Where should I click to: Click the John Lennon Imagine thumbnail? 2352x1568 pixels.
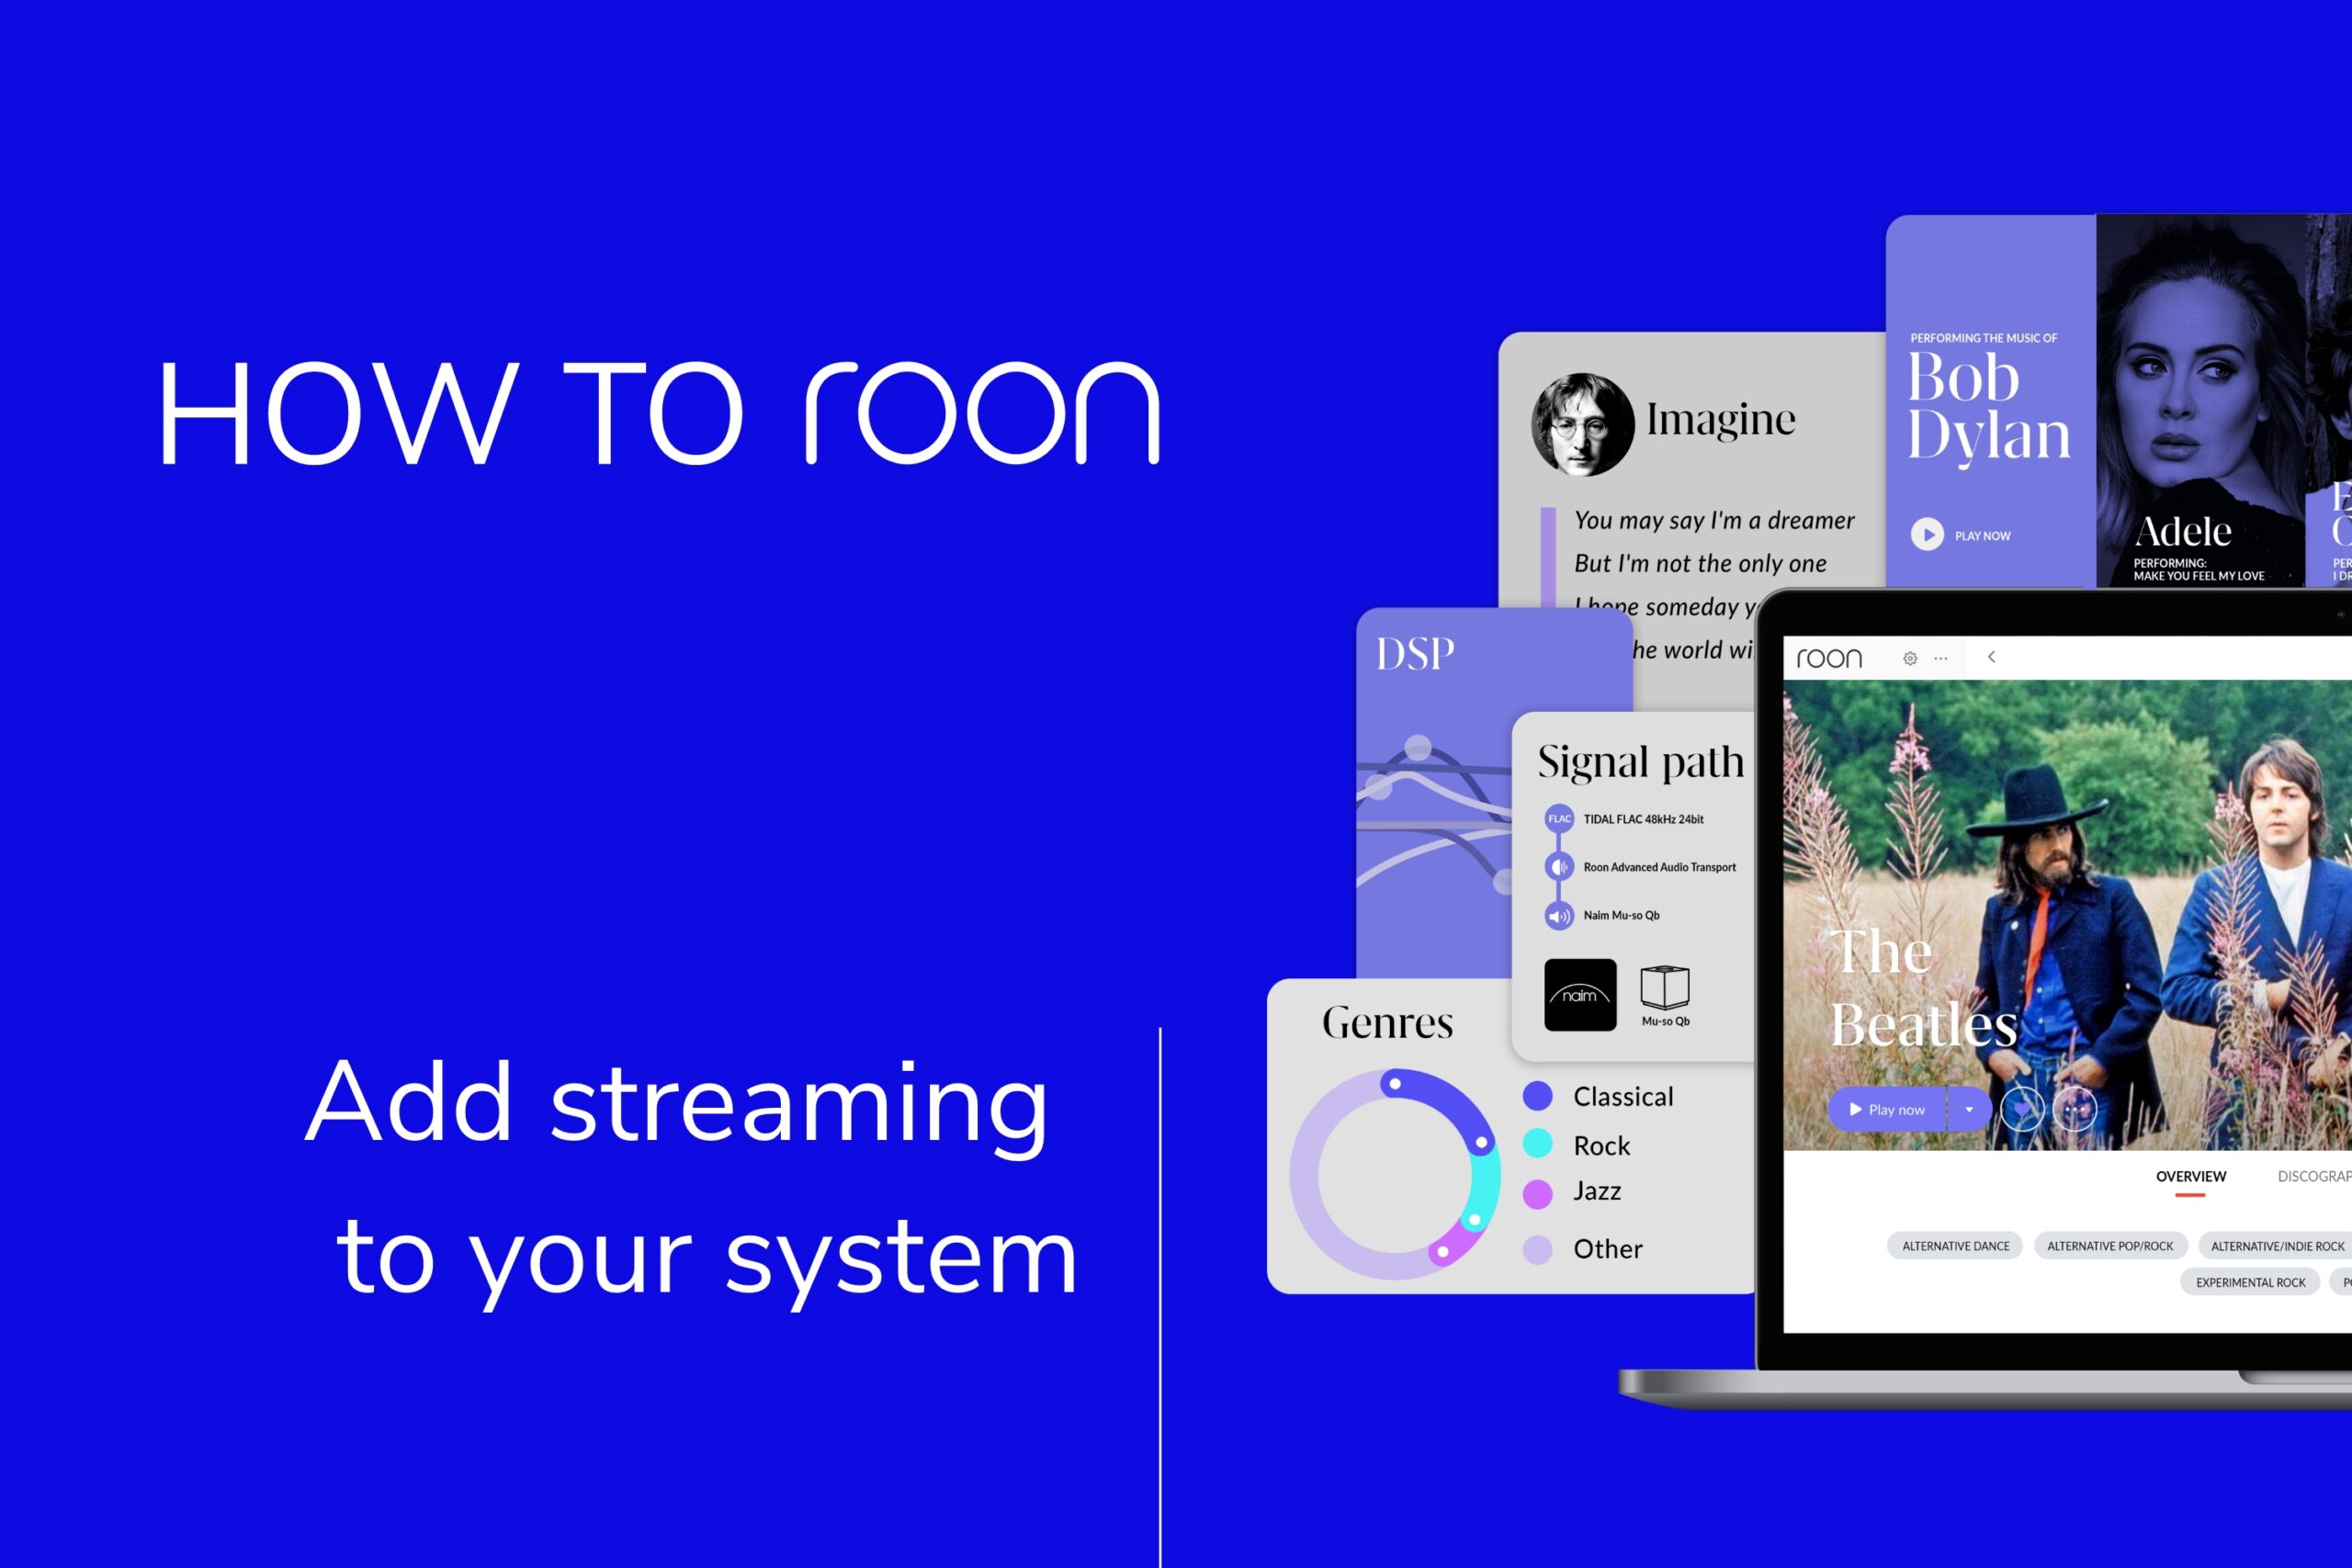pyautogui.click(x=1582, y=424)
